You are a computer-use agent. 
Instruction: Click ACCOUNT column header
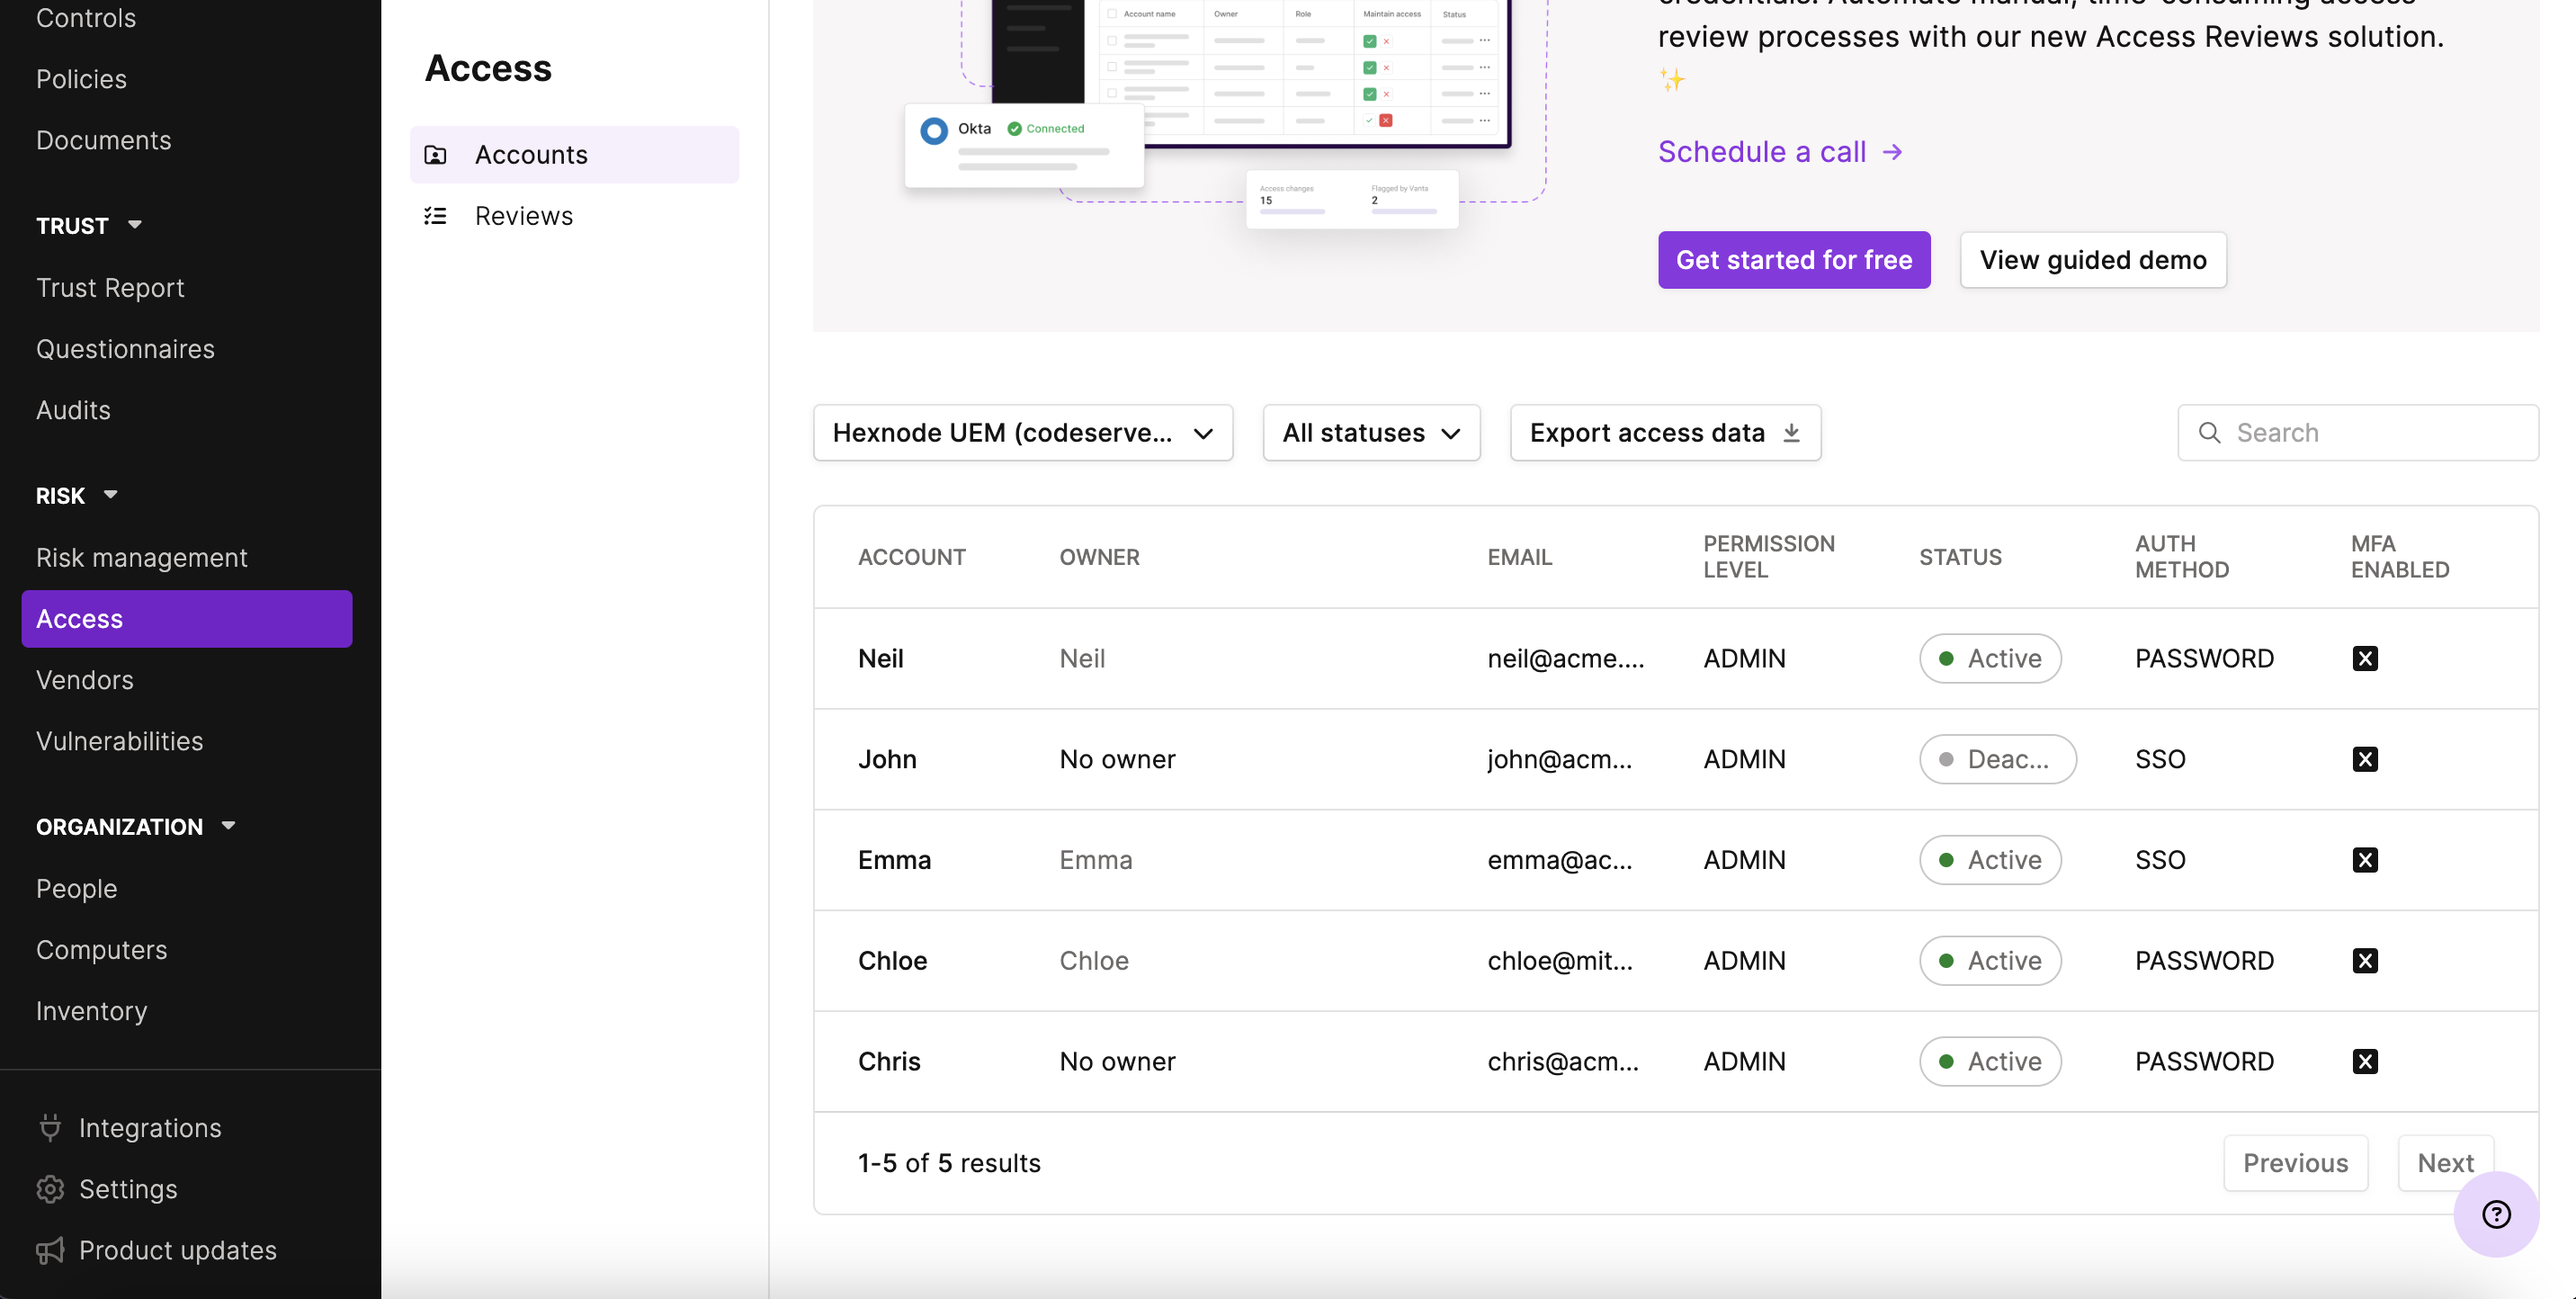911,558
